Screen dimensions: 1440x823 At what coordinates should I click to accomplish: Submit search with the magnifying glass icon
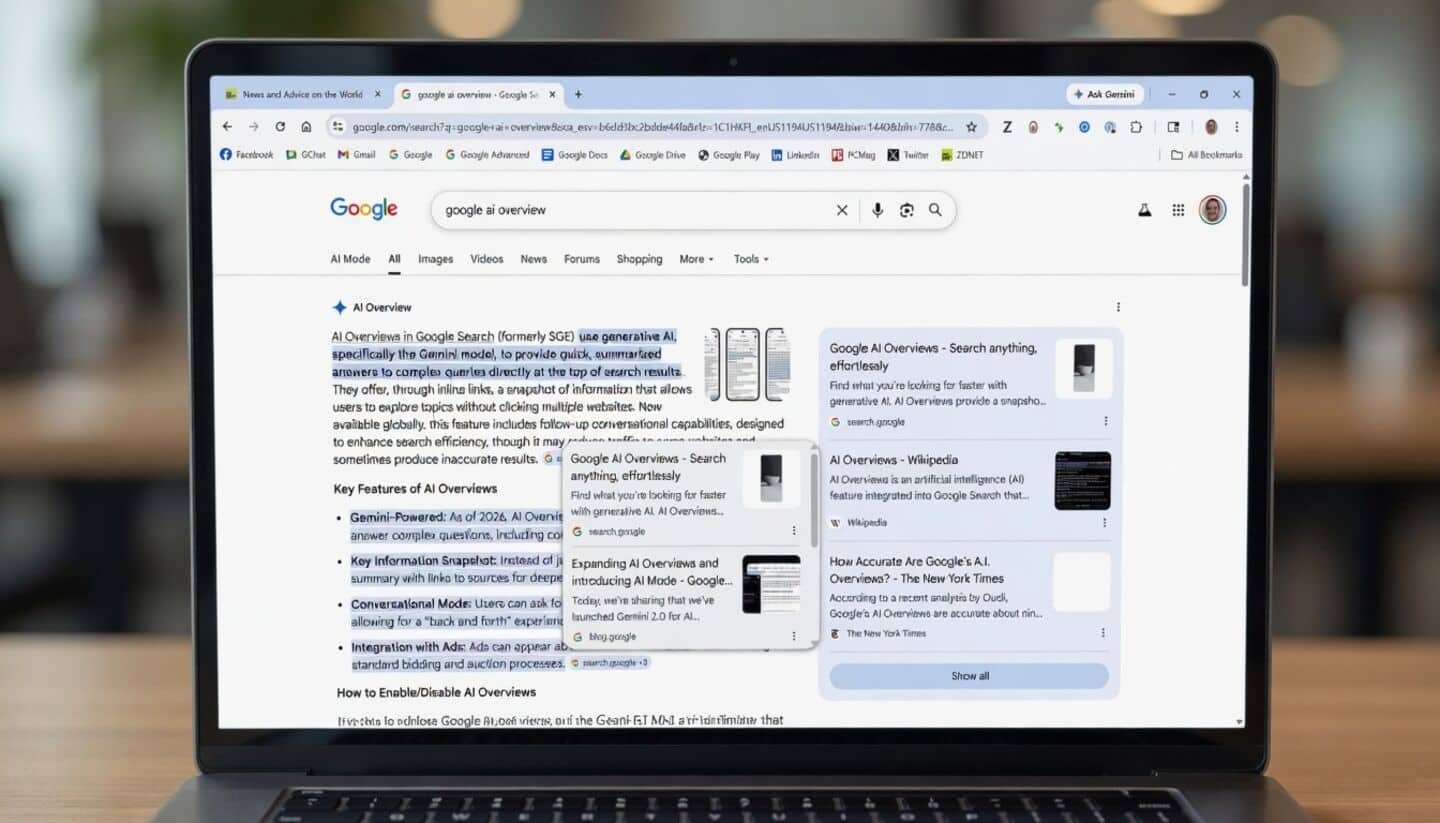tap(935, 210)
